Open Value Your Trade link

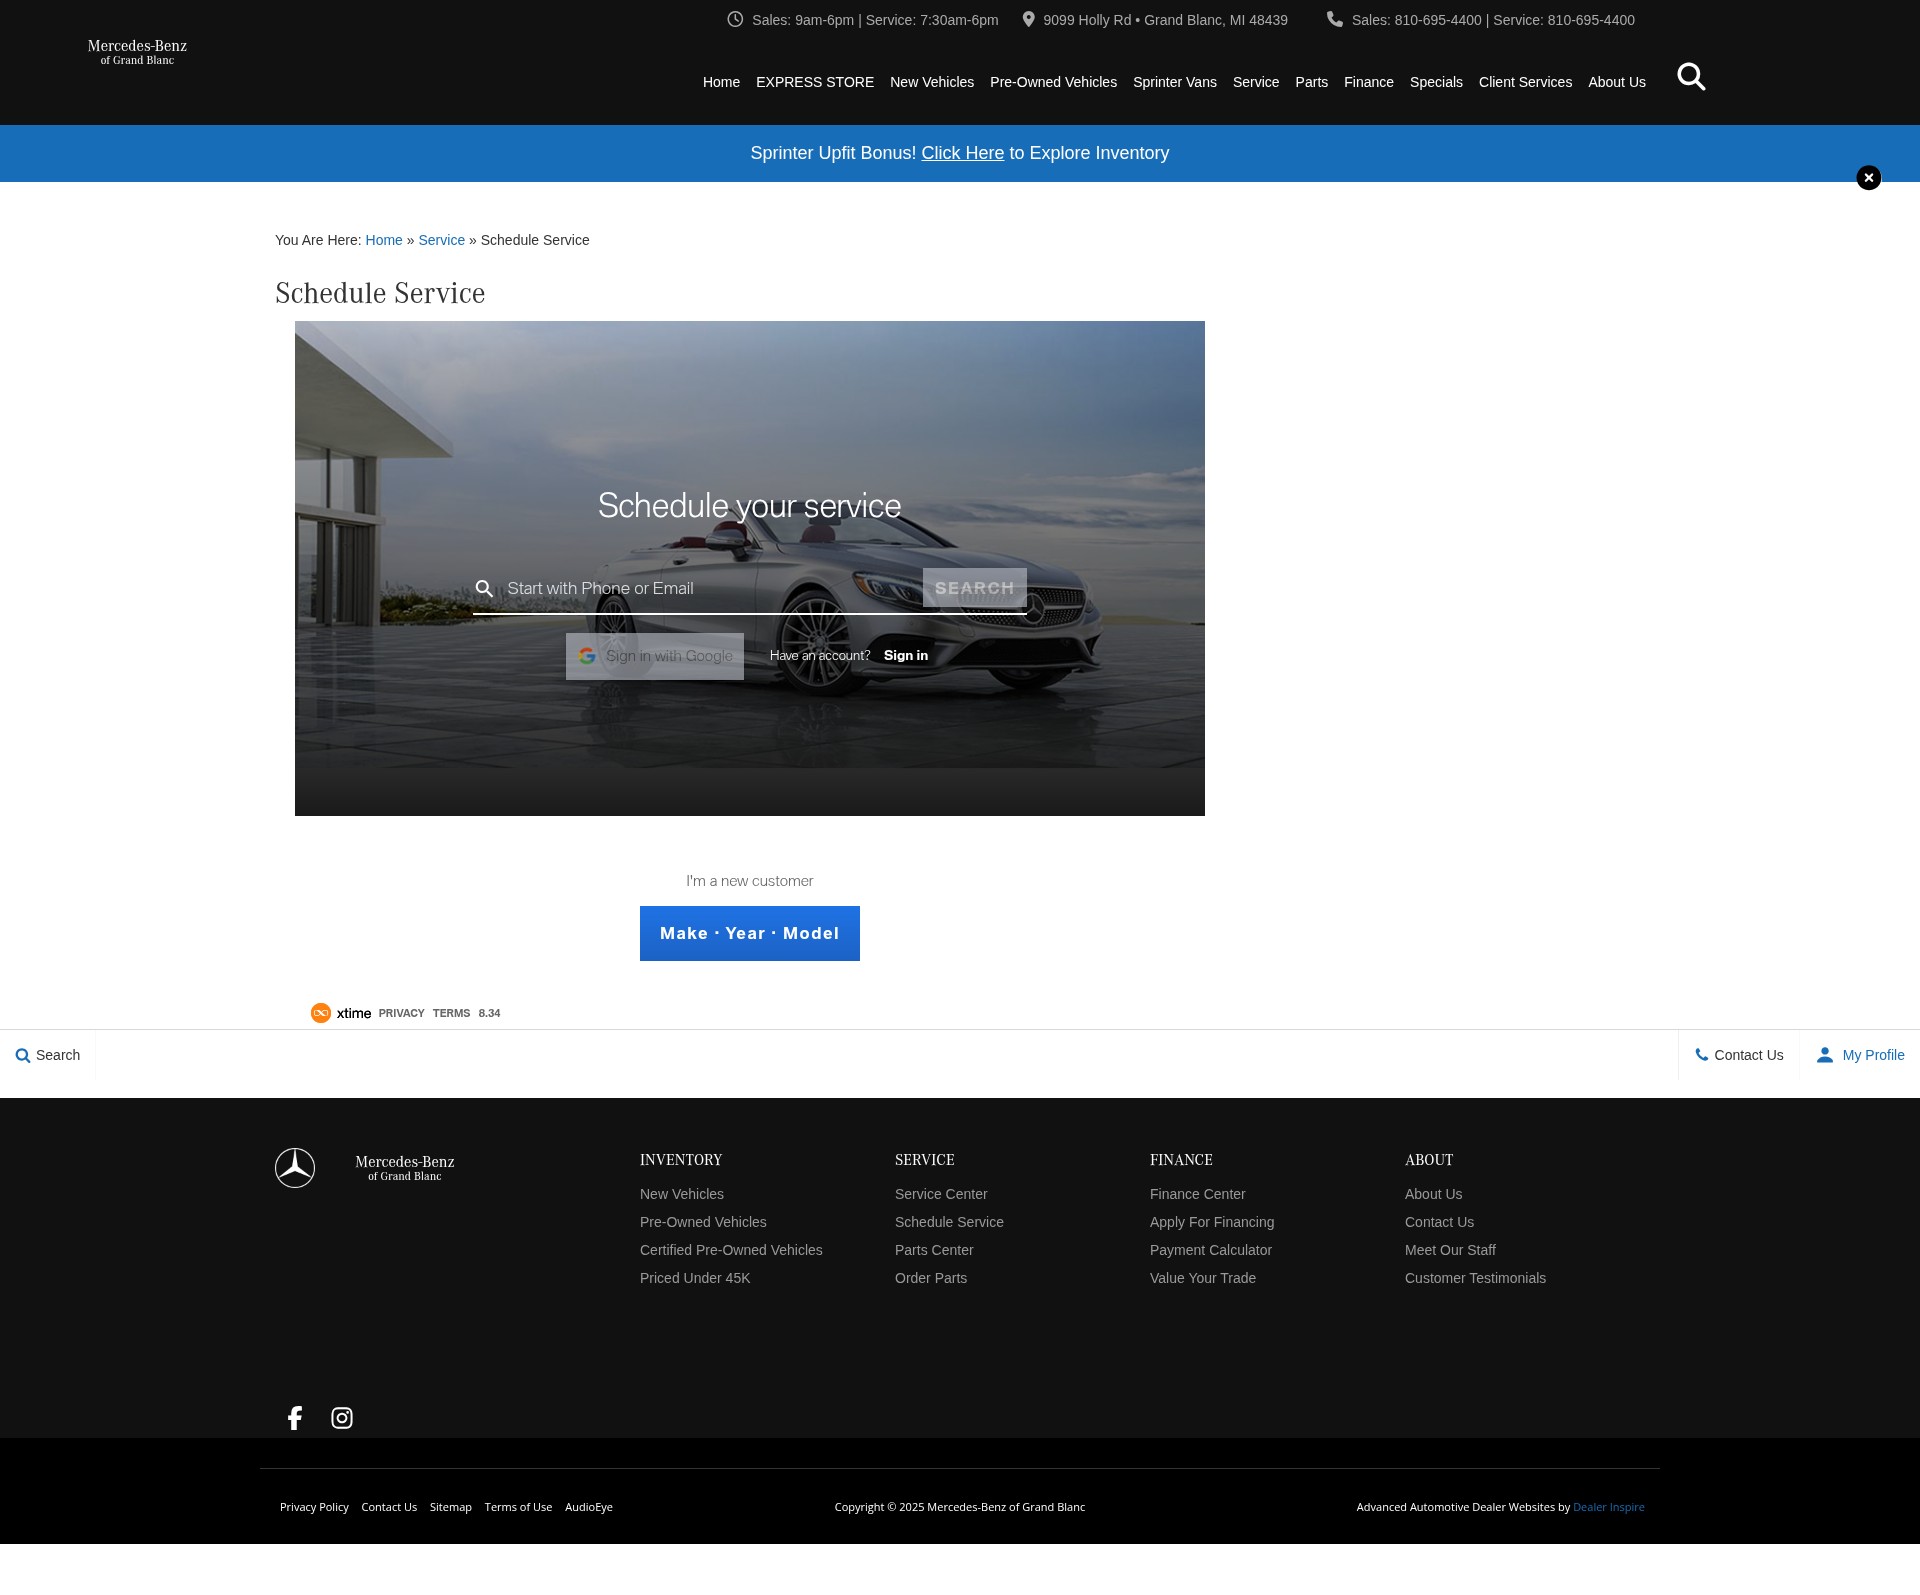(x=1203, y=1278)
